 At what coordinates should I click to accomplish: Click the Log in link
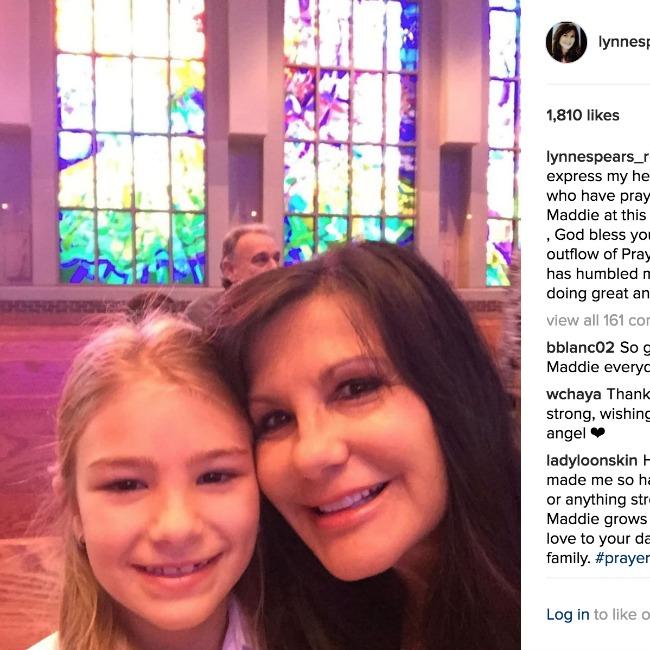568,614
